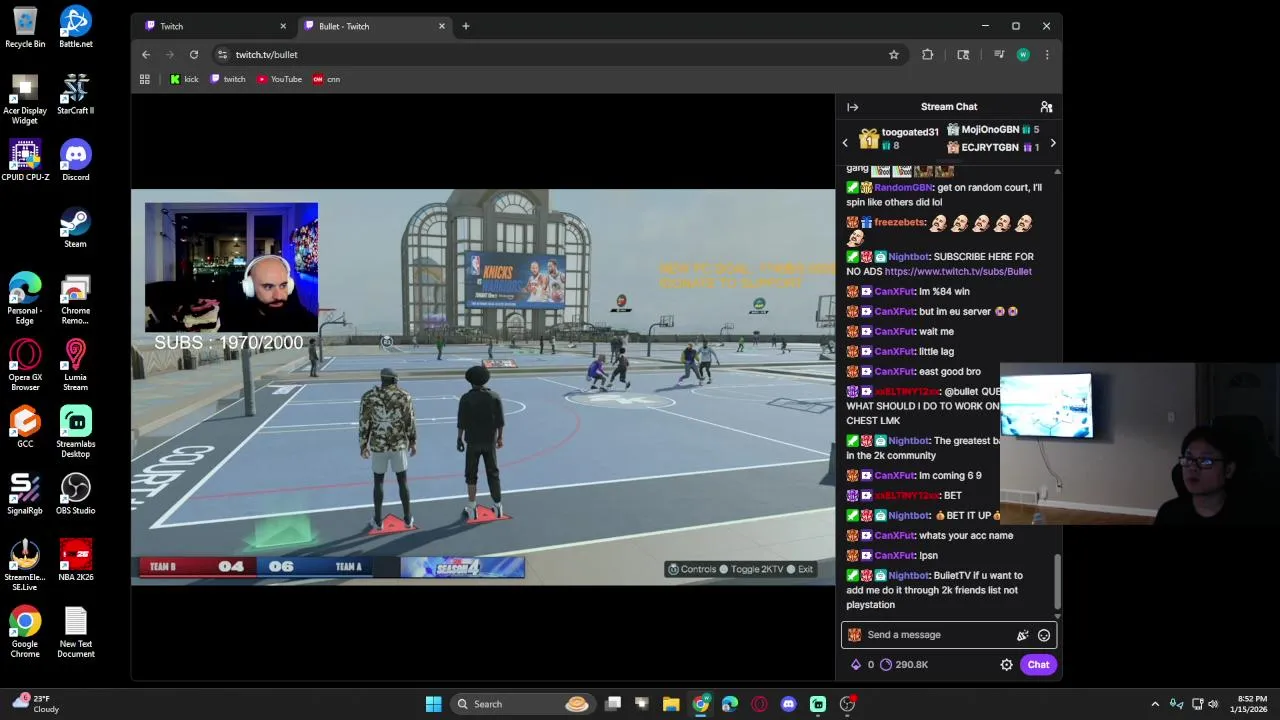Open Windows Start menu
Image resolution: width=1280 pixels, height=720 pixels.
(434, 704)
